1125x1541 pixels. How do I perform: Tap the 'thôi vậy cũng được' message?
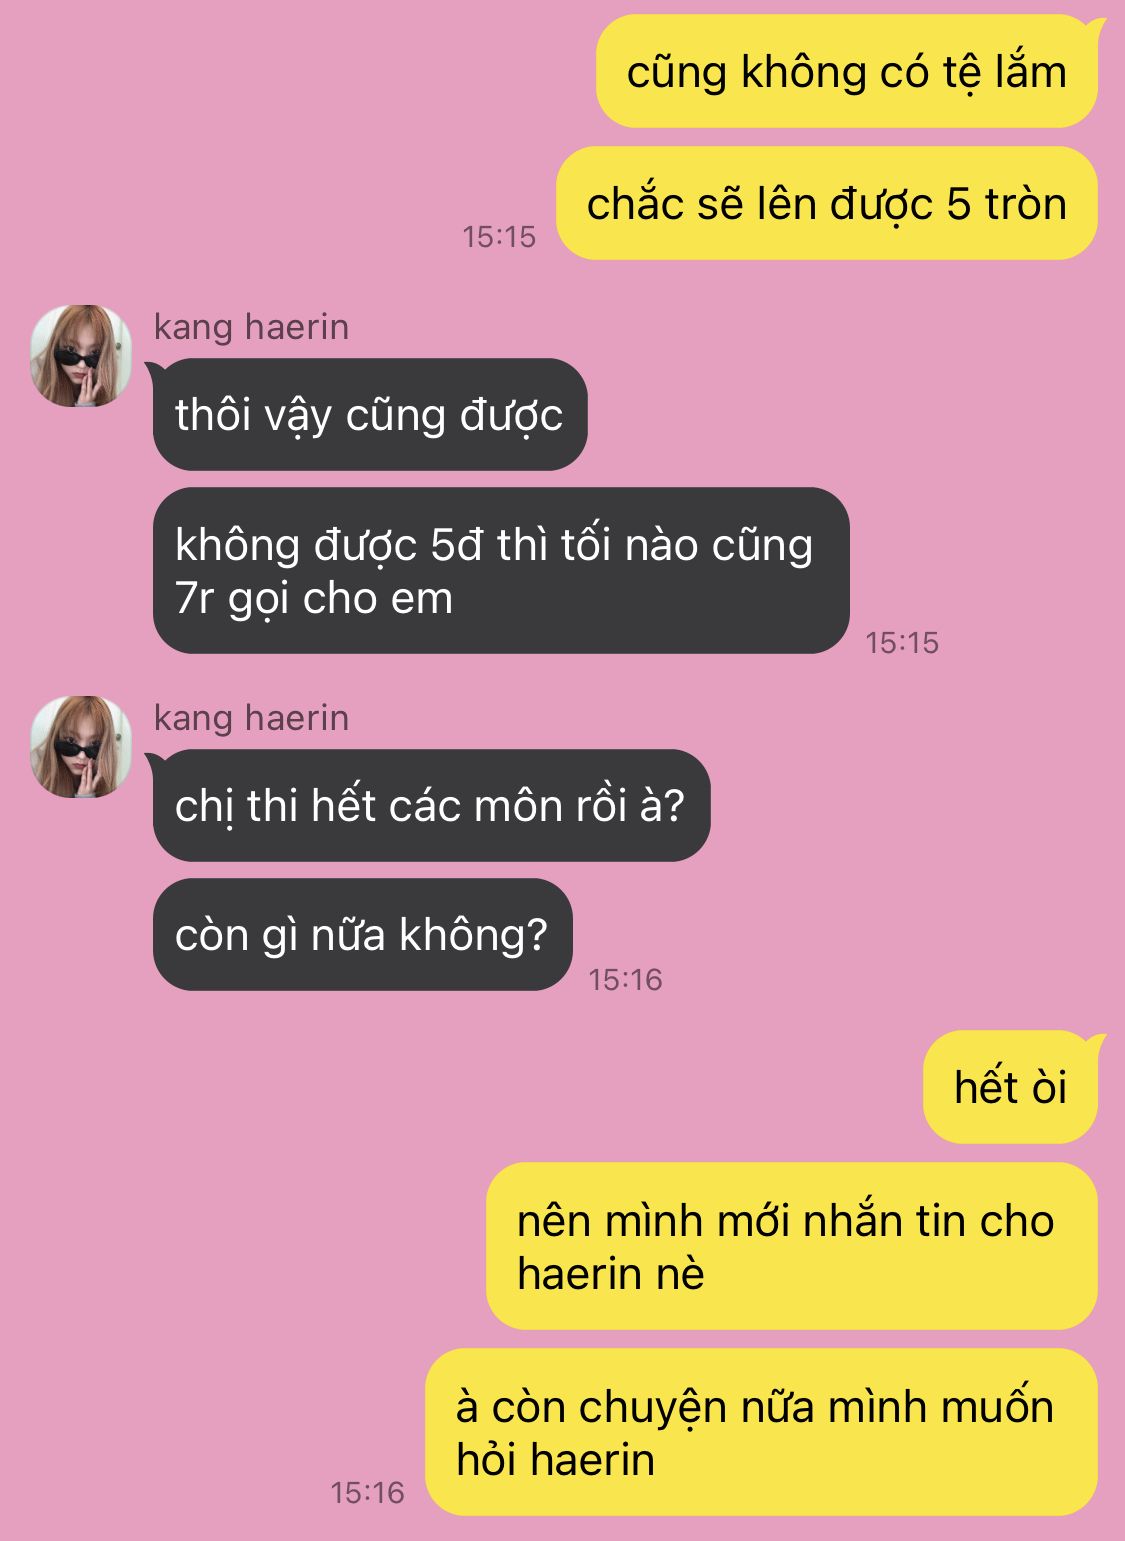click(370, 414)
